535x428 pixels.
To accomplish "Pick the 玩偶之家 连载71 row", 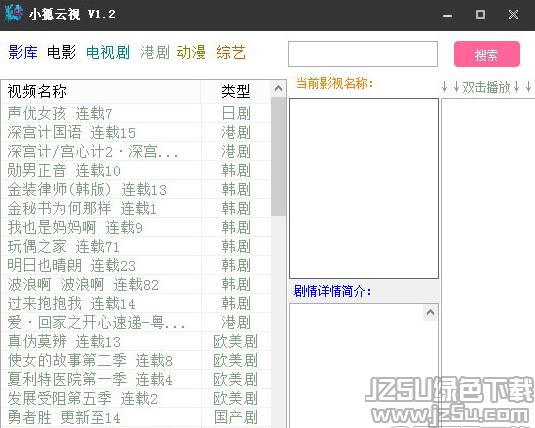I will [136, 246].
